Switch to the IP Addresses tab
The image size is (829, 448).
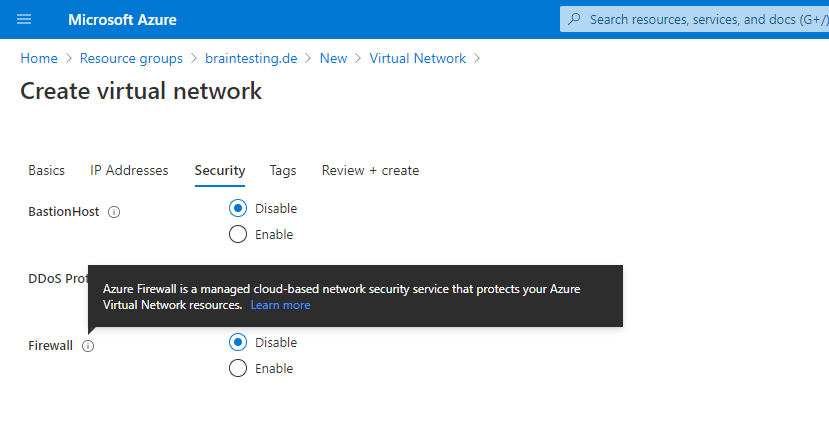point(129,170)
